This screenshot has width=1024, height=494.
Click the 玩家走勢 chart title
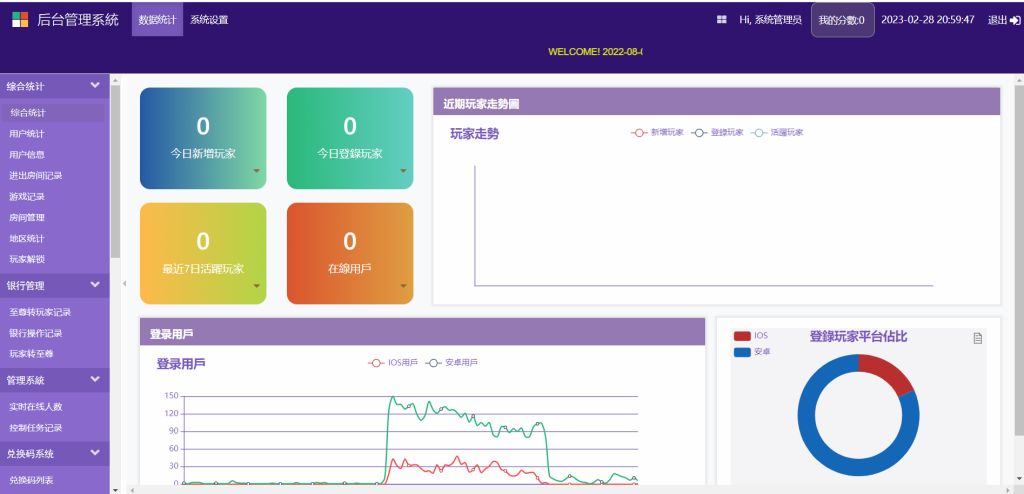click(x=475, y=134)
